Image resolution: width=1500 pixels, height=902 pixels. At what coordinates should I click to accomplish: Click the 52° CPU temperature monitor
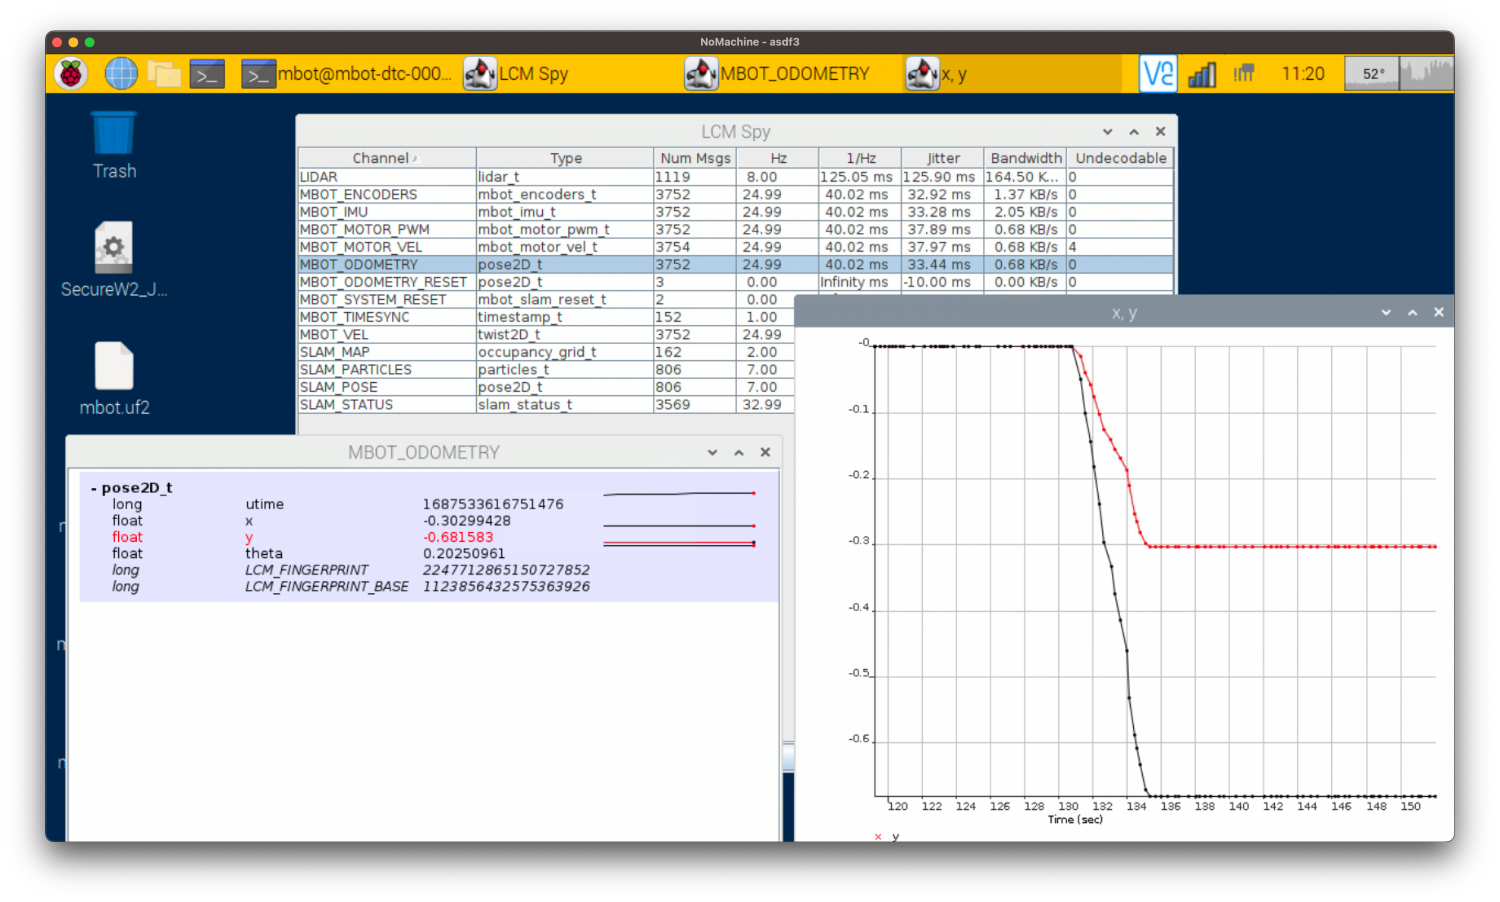pyautogui.click(x=1373, y=74)
